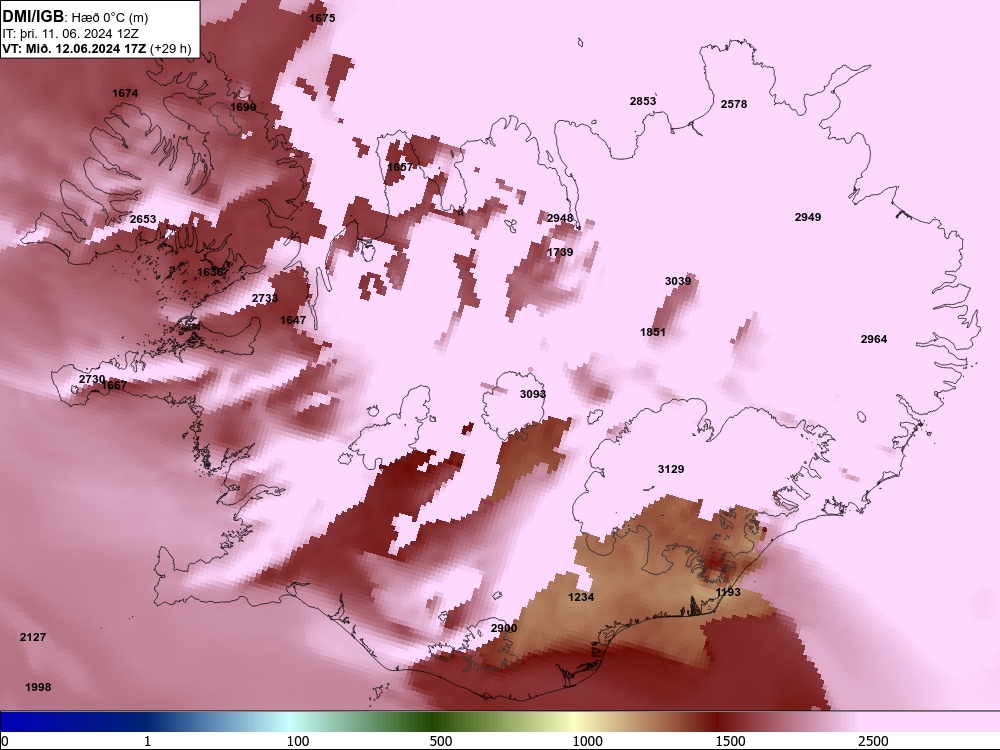1000x750 pixels.
Task: Click the color scale tick label 0
Action: click(5, 741)
